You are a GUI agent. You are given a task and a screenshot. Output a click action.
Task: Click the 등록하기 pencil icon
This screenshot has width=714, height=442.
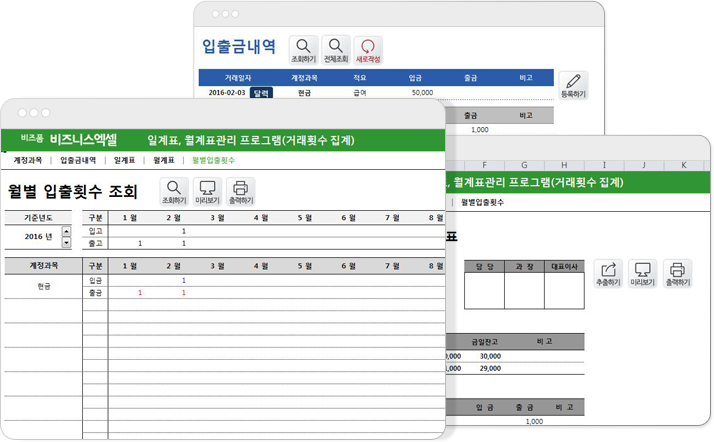pos(572,84)
